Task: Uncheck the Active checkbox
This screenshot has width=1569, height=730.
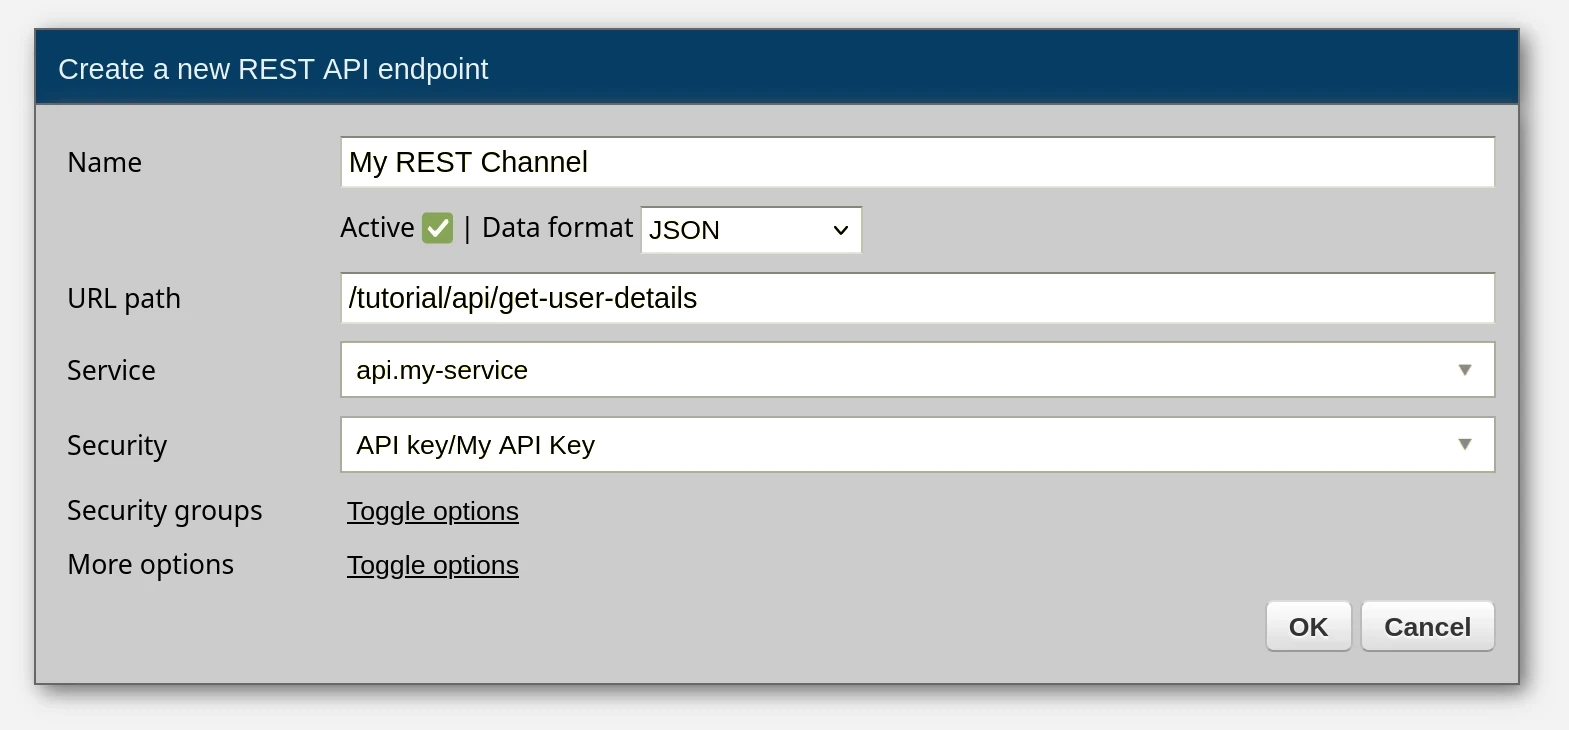Action: 437,228
